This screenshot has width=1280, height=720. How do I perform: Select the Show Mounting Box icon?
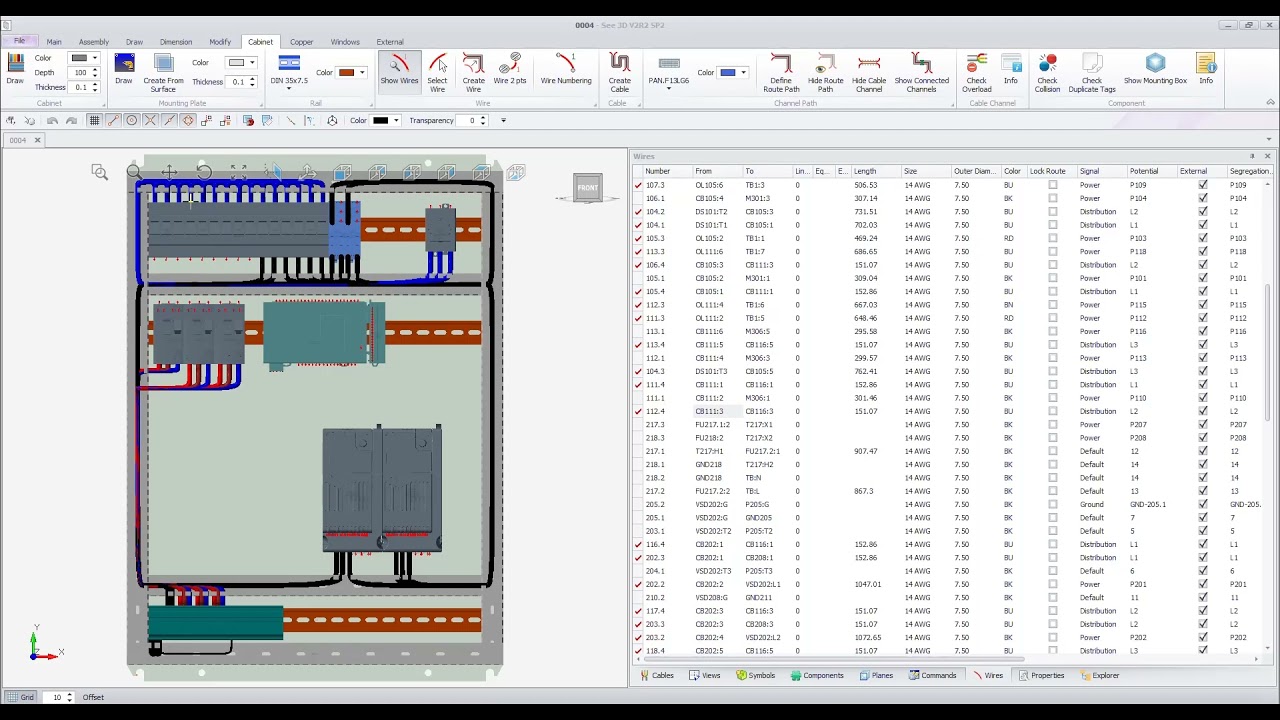[x=1155, y=70]
